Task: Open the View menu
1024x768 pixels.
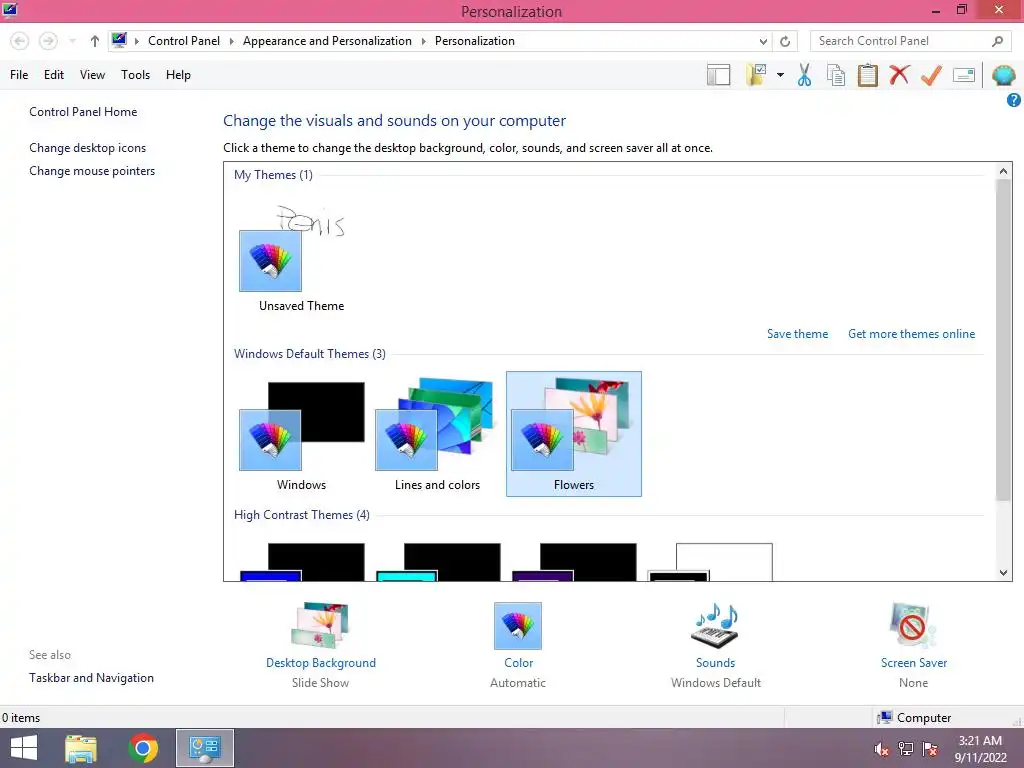Action: coord(92,75)
